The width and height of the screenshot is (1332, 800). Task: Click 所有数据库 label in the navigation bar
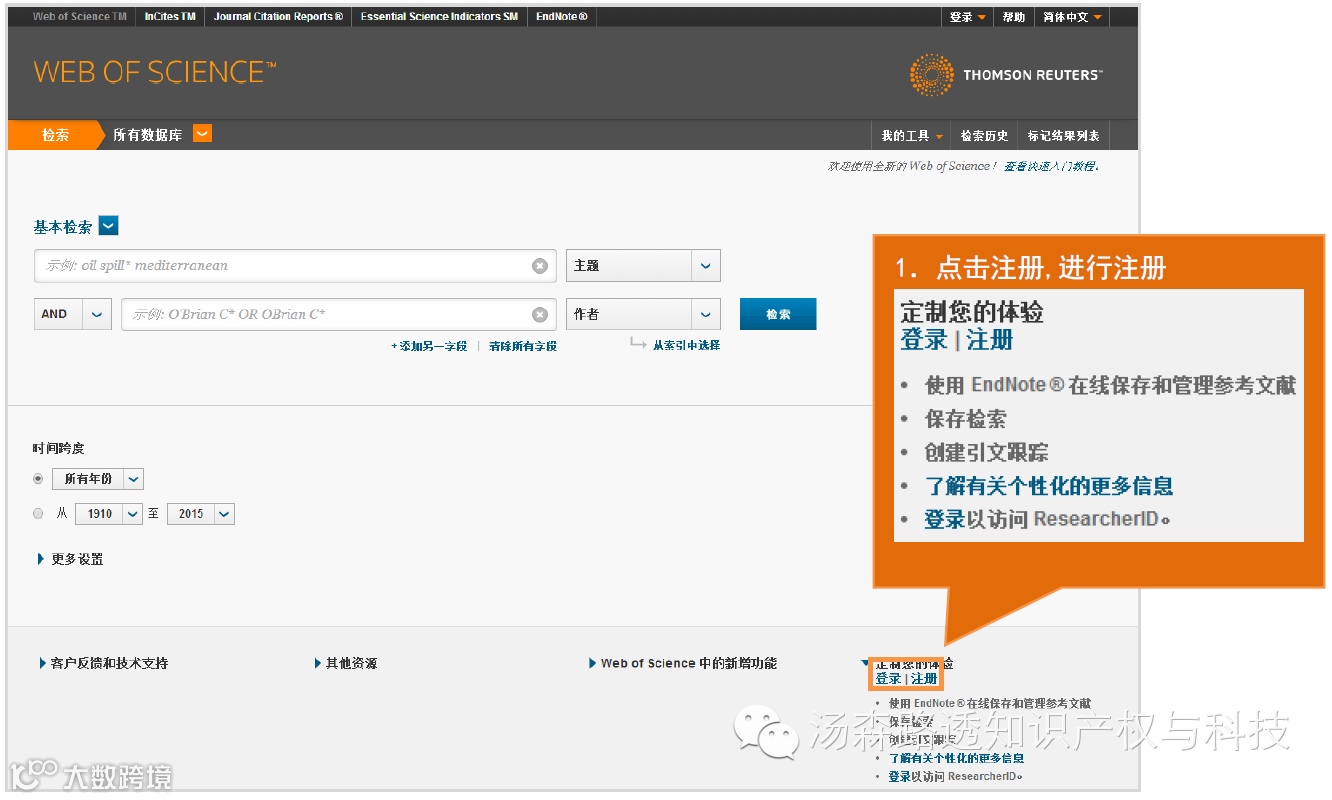[x=147, y=135]
